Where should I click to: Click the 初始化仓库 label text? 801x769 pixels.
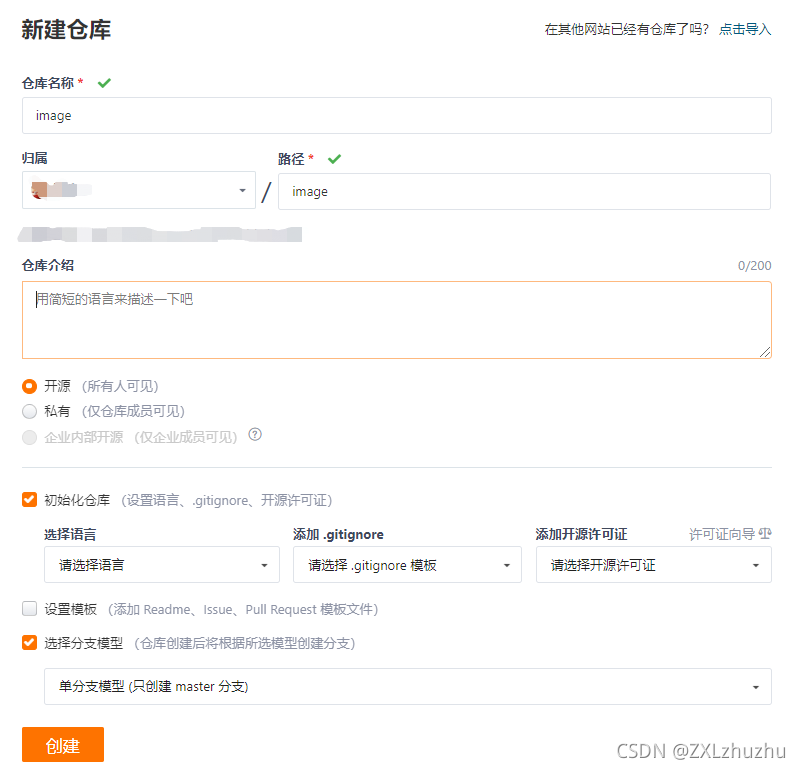coord(77,500)
